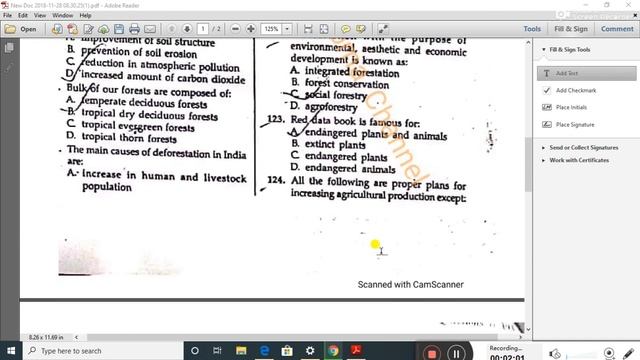Viewport: 640px width, 360px height.
Task: Open Settings gear from the taskbar
Action: [310, 351]
